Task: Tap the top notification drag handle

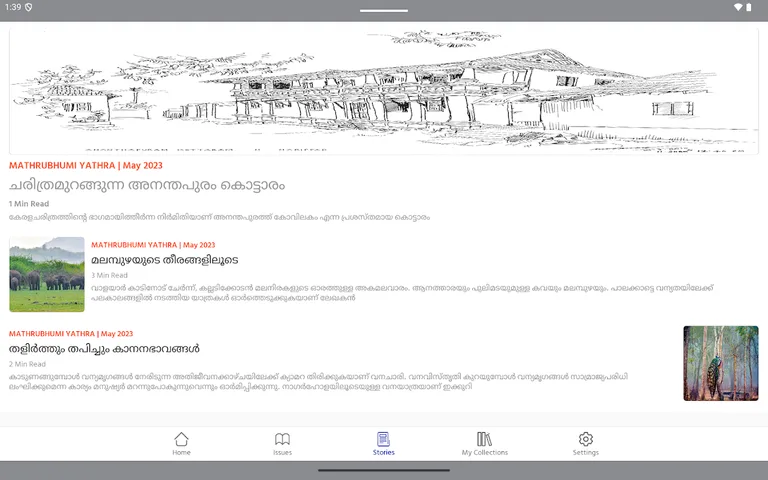Action: pyautogui.click(x=384, y=10)
